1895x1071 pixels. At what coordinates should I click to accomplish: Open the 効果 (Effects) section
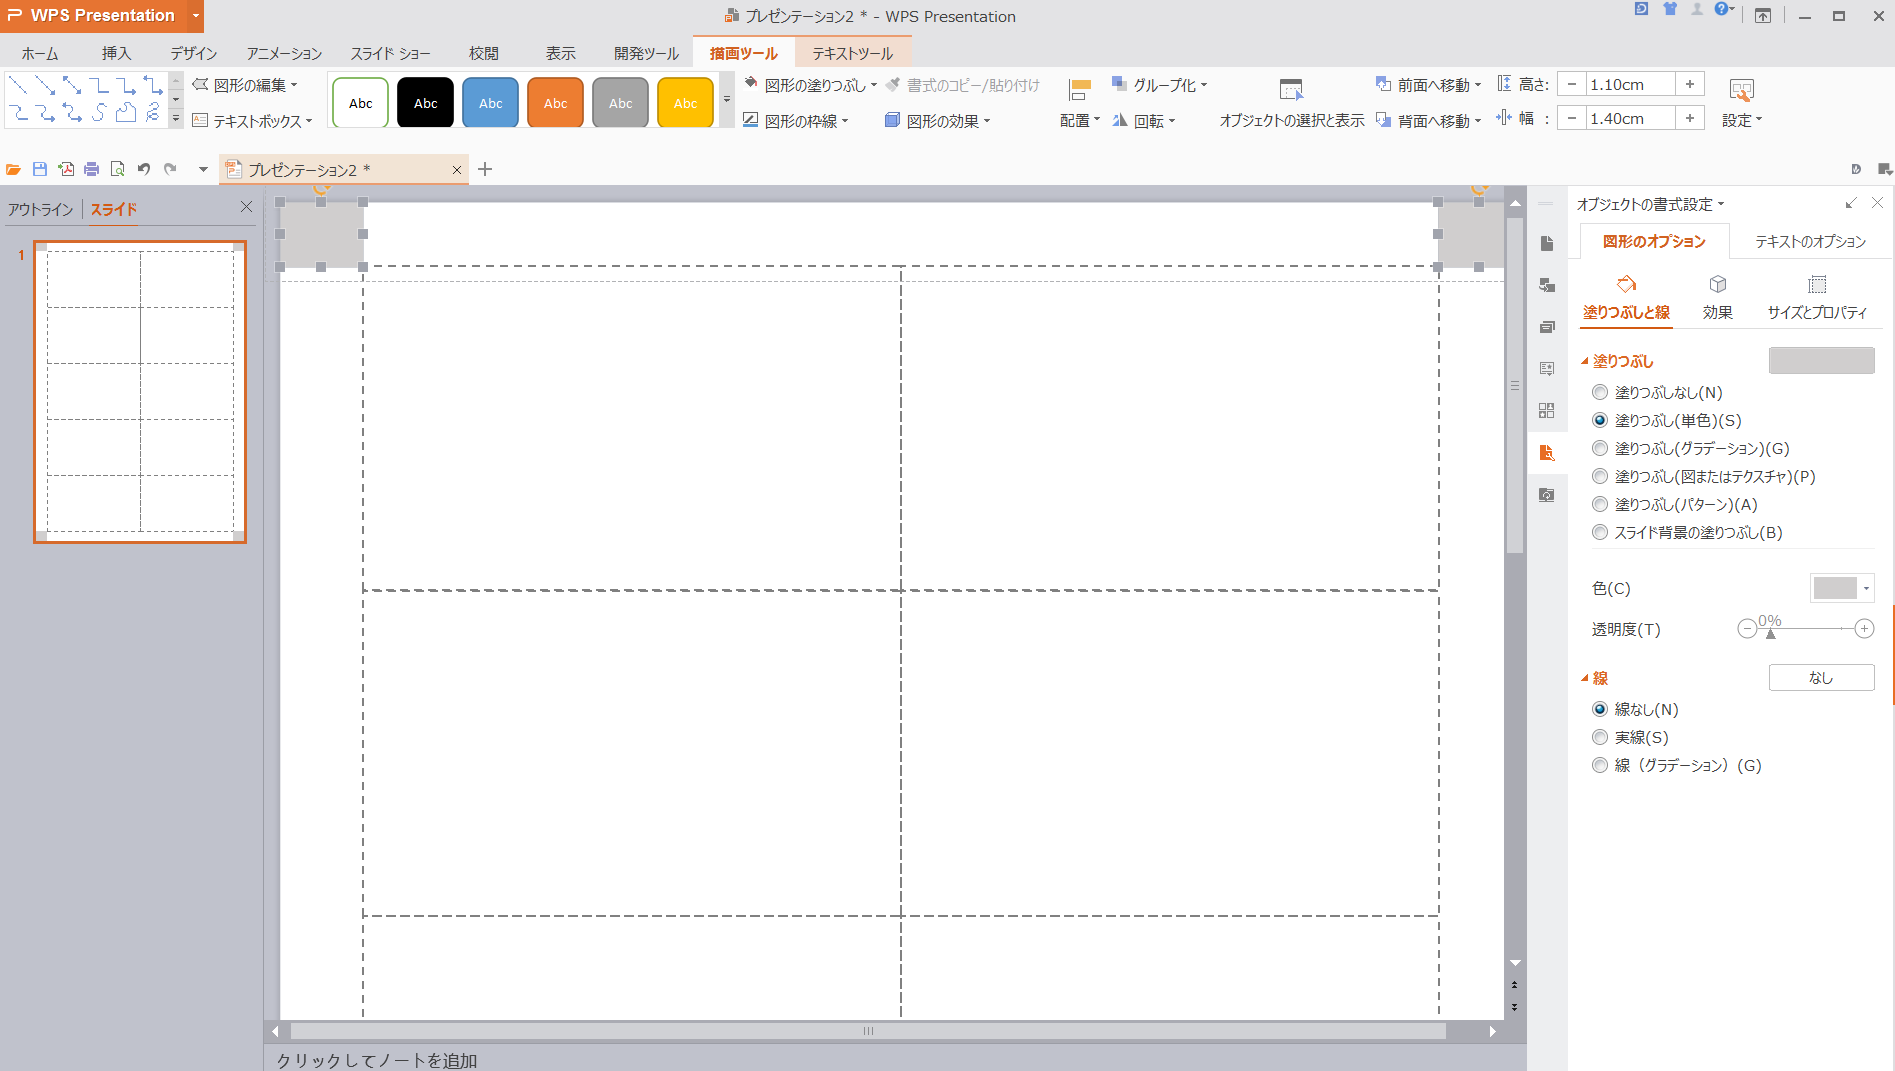[1718, 298]
